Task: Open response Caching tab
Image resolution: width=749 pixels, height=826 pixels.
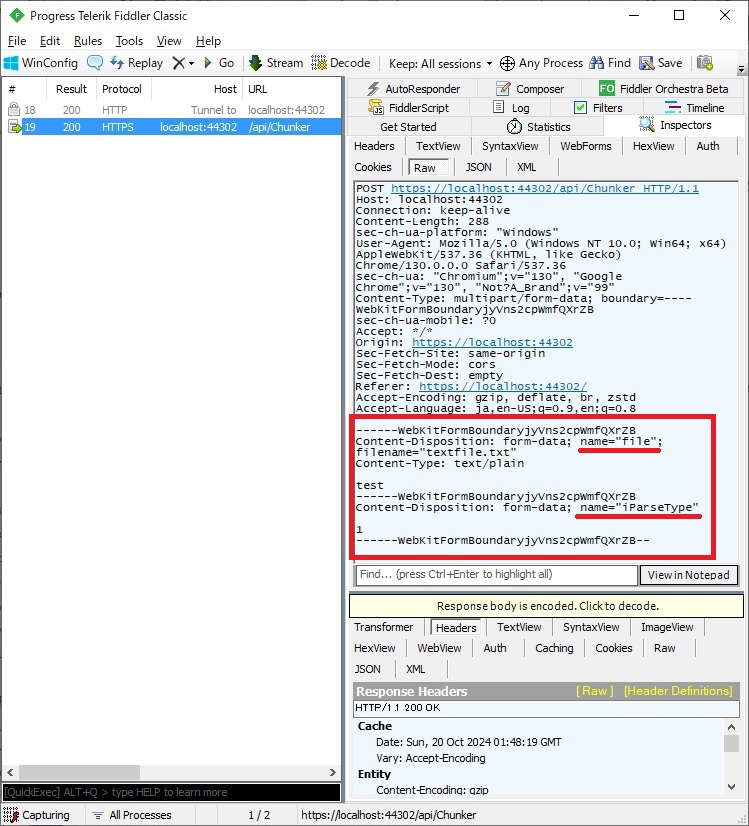Action: point(554,648)
